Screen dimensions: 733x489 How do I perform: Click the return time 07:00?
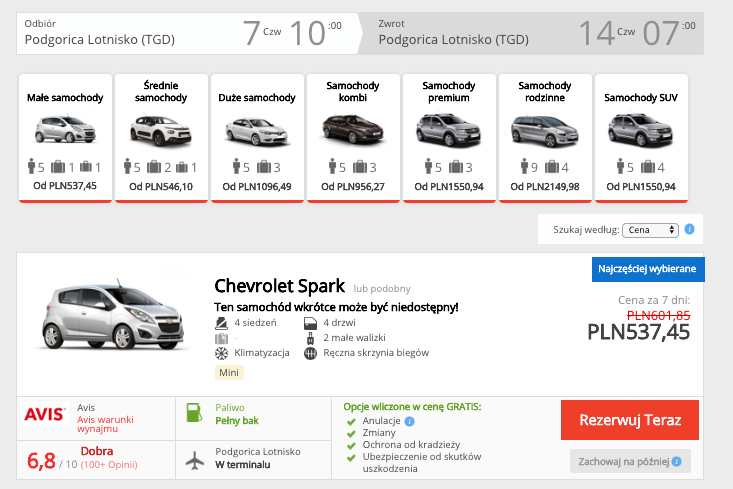tap(669, 33)
